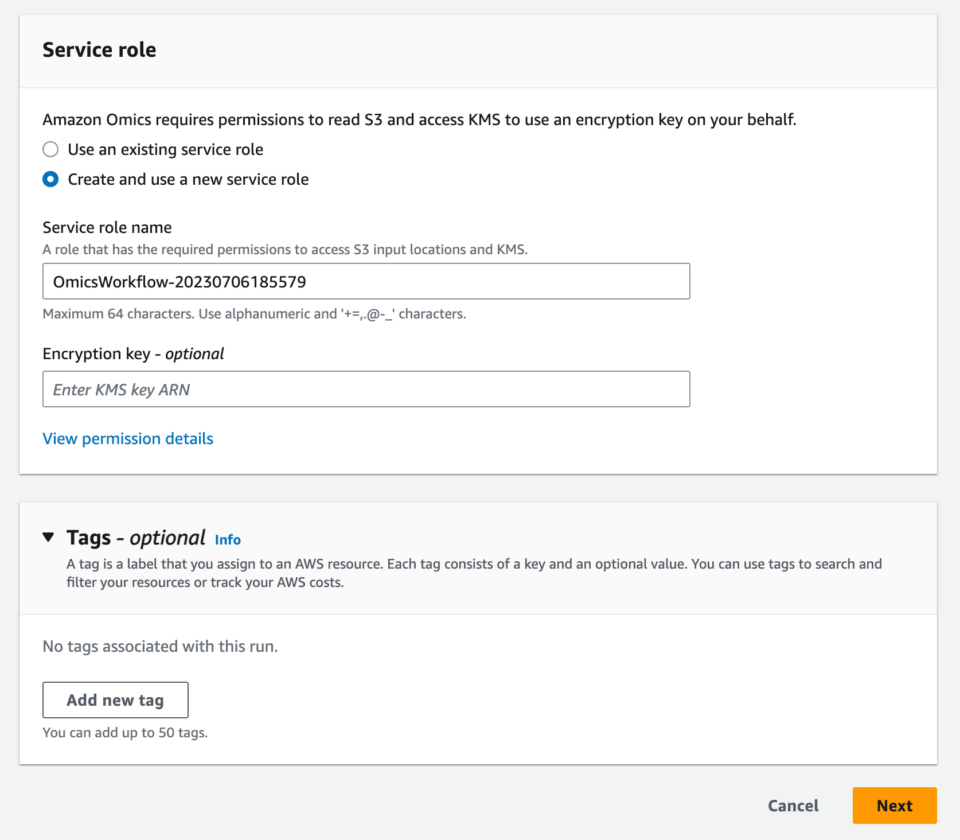Choose 'Create and use a new service role' option
The image size is (960, 840).
50,179
